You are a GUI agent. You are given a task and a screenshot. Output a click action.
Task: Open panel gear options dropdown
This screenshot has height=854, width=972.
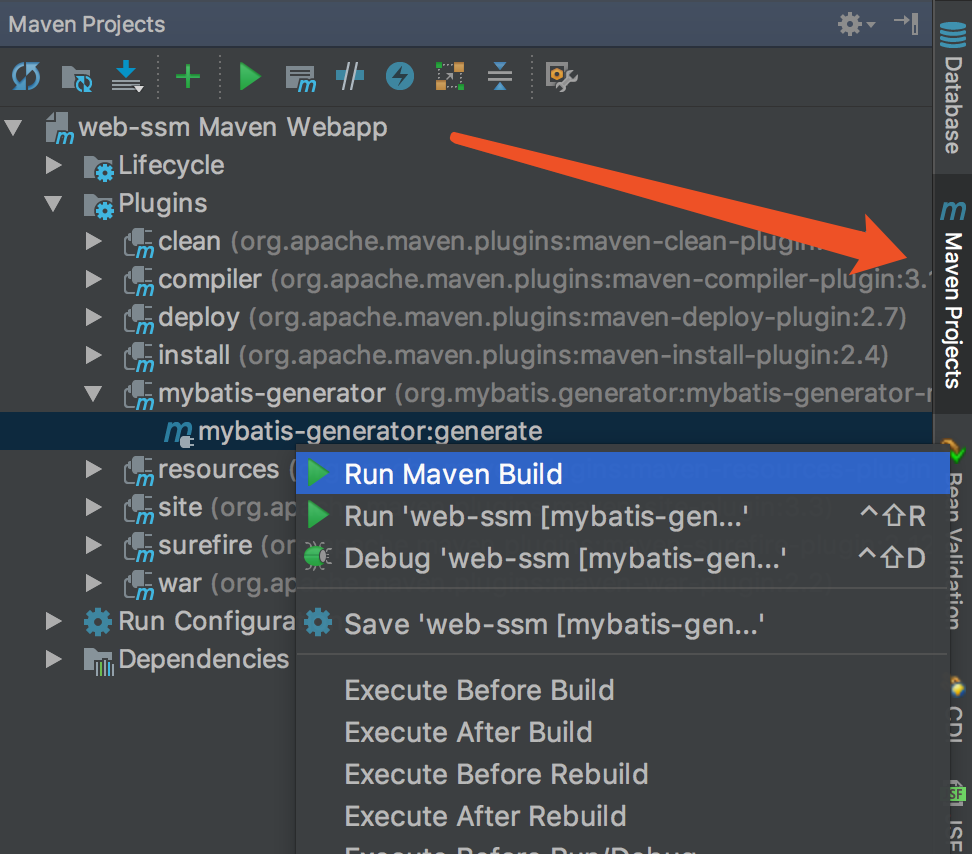click(x=856, y=24)
